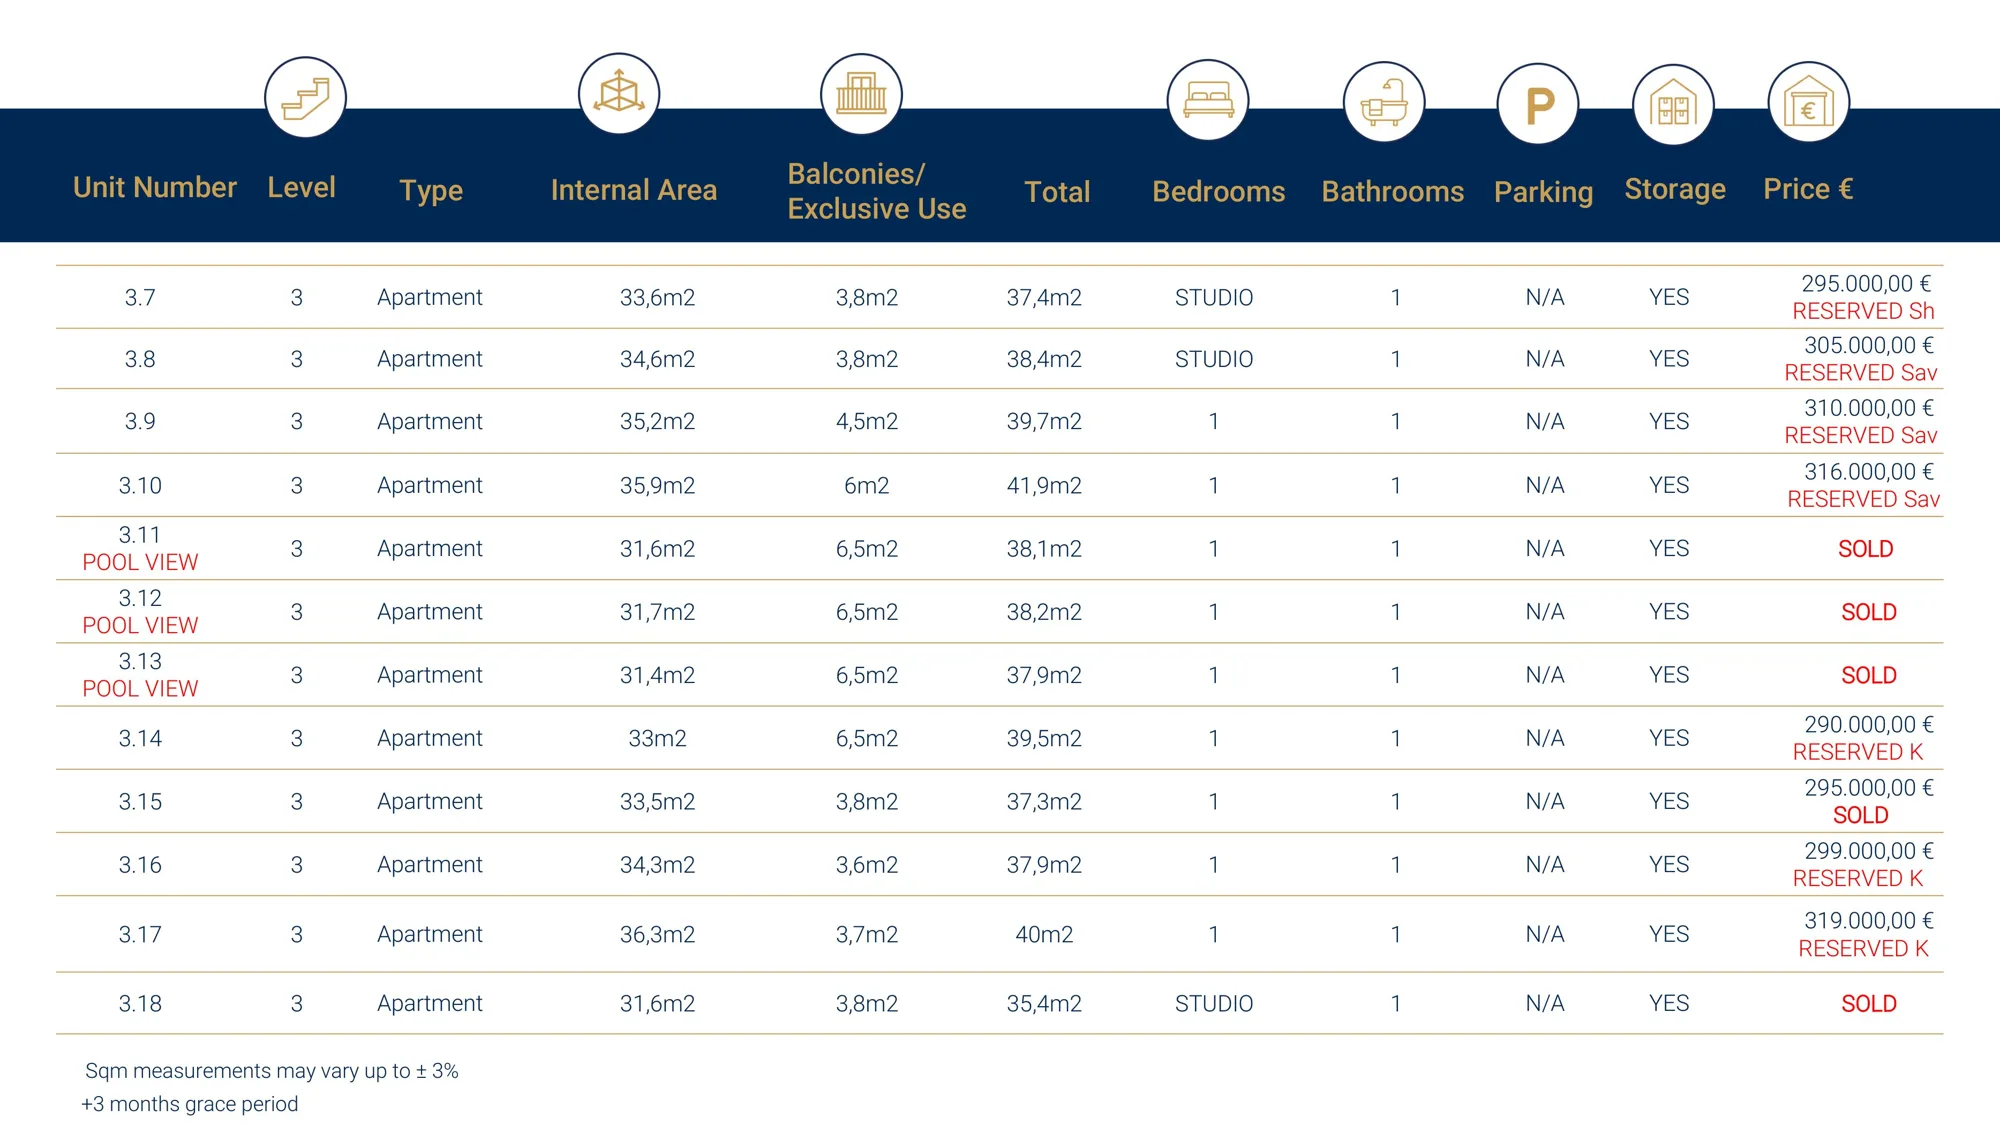The width and height of the screenshot is (2000, 1125).
Task: Click SOLD under the 3.15 price
Action: click(1860, 815)
